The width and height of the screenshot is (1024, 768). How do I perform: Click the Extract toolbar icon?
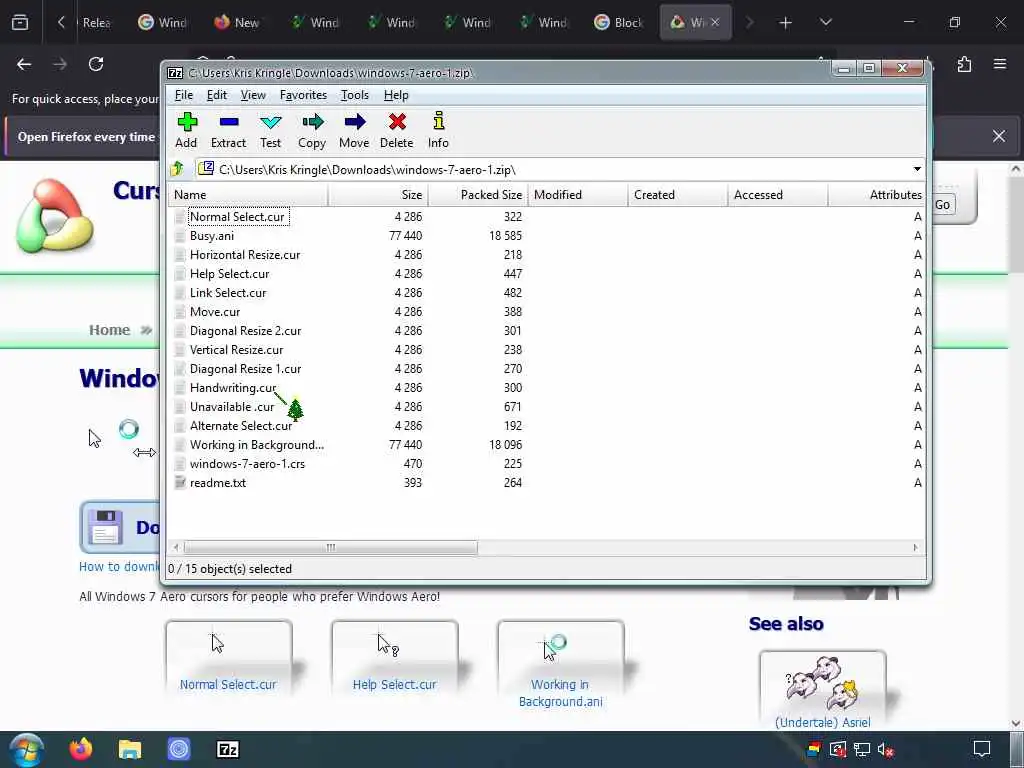[229, 122]
